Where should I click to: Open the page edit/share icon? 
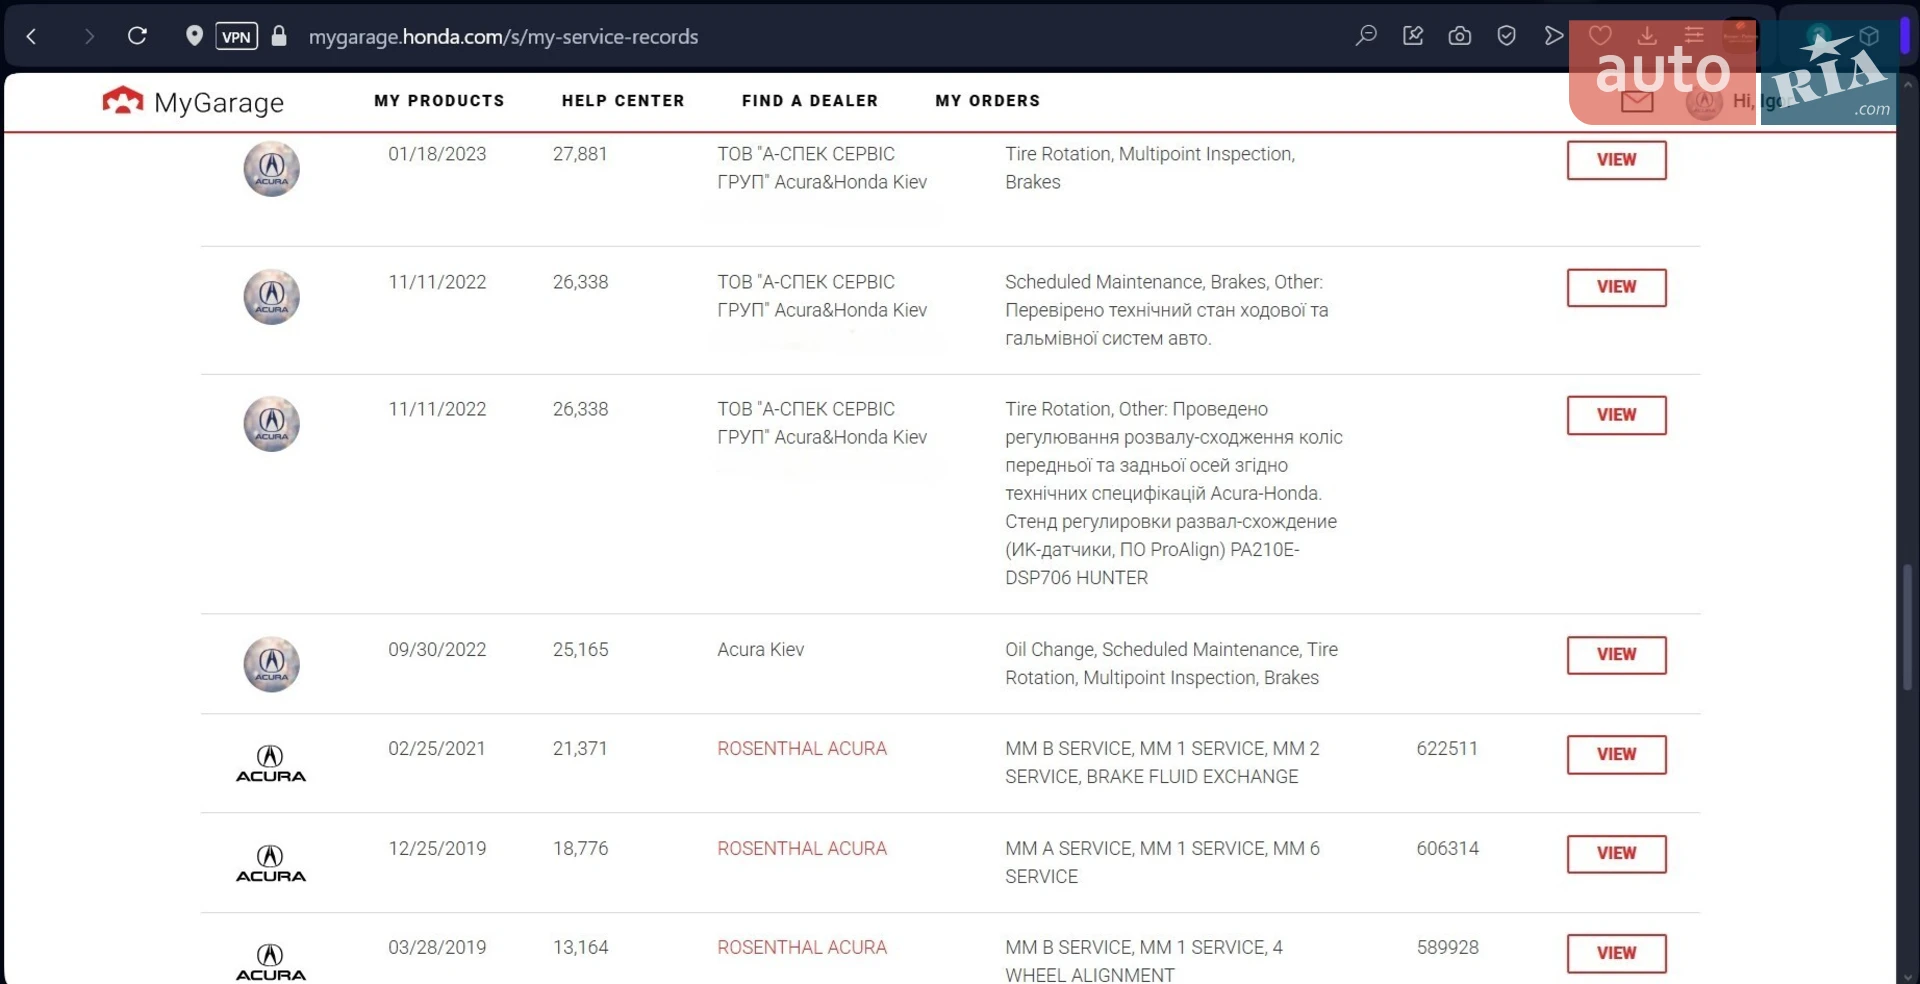(x=1413, y=36)
